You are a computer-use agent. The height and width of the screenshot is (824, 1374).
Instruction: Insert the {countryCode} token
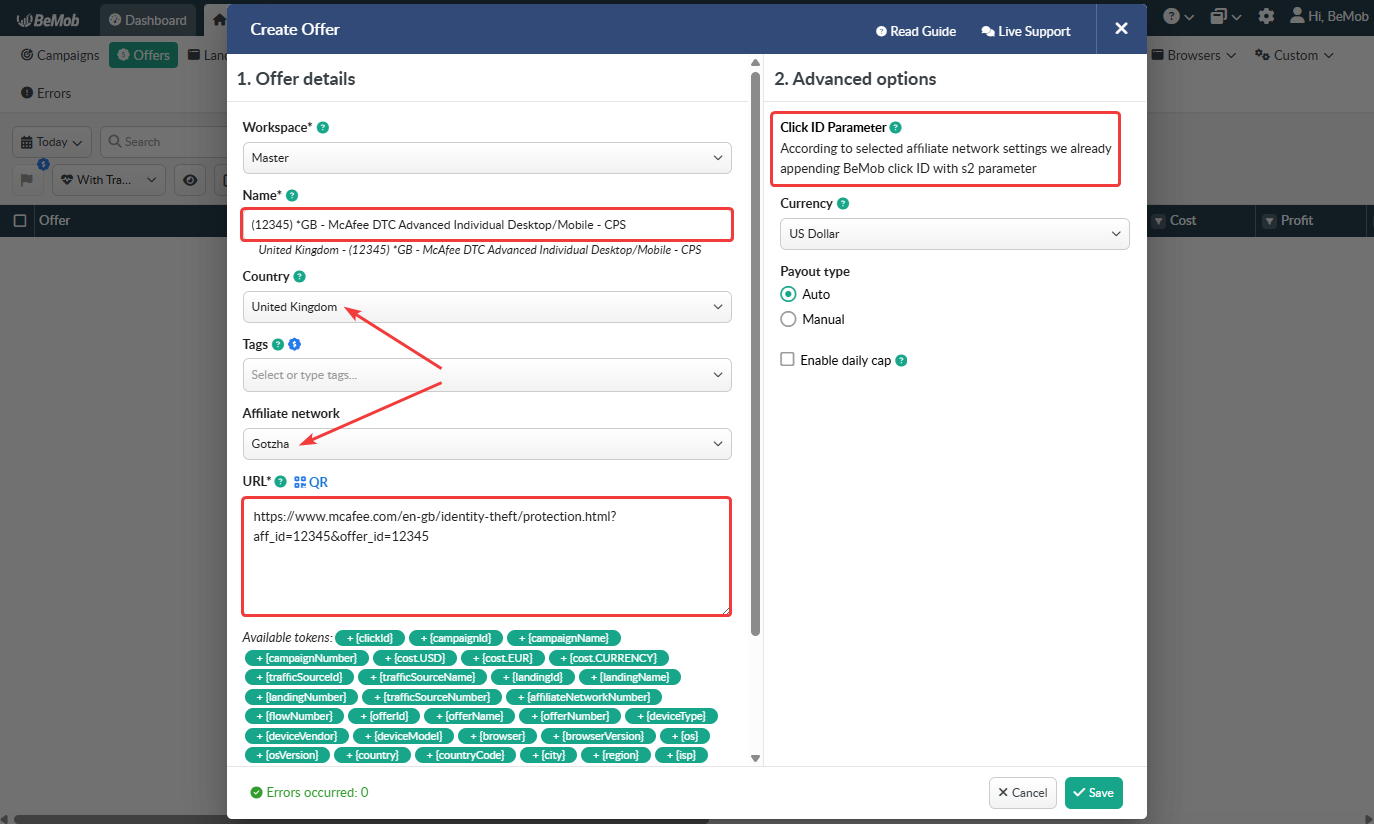pos(465,755)
